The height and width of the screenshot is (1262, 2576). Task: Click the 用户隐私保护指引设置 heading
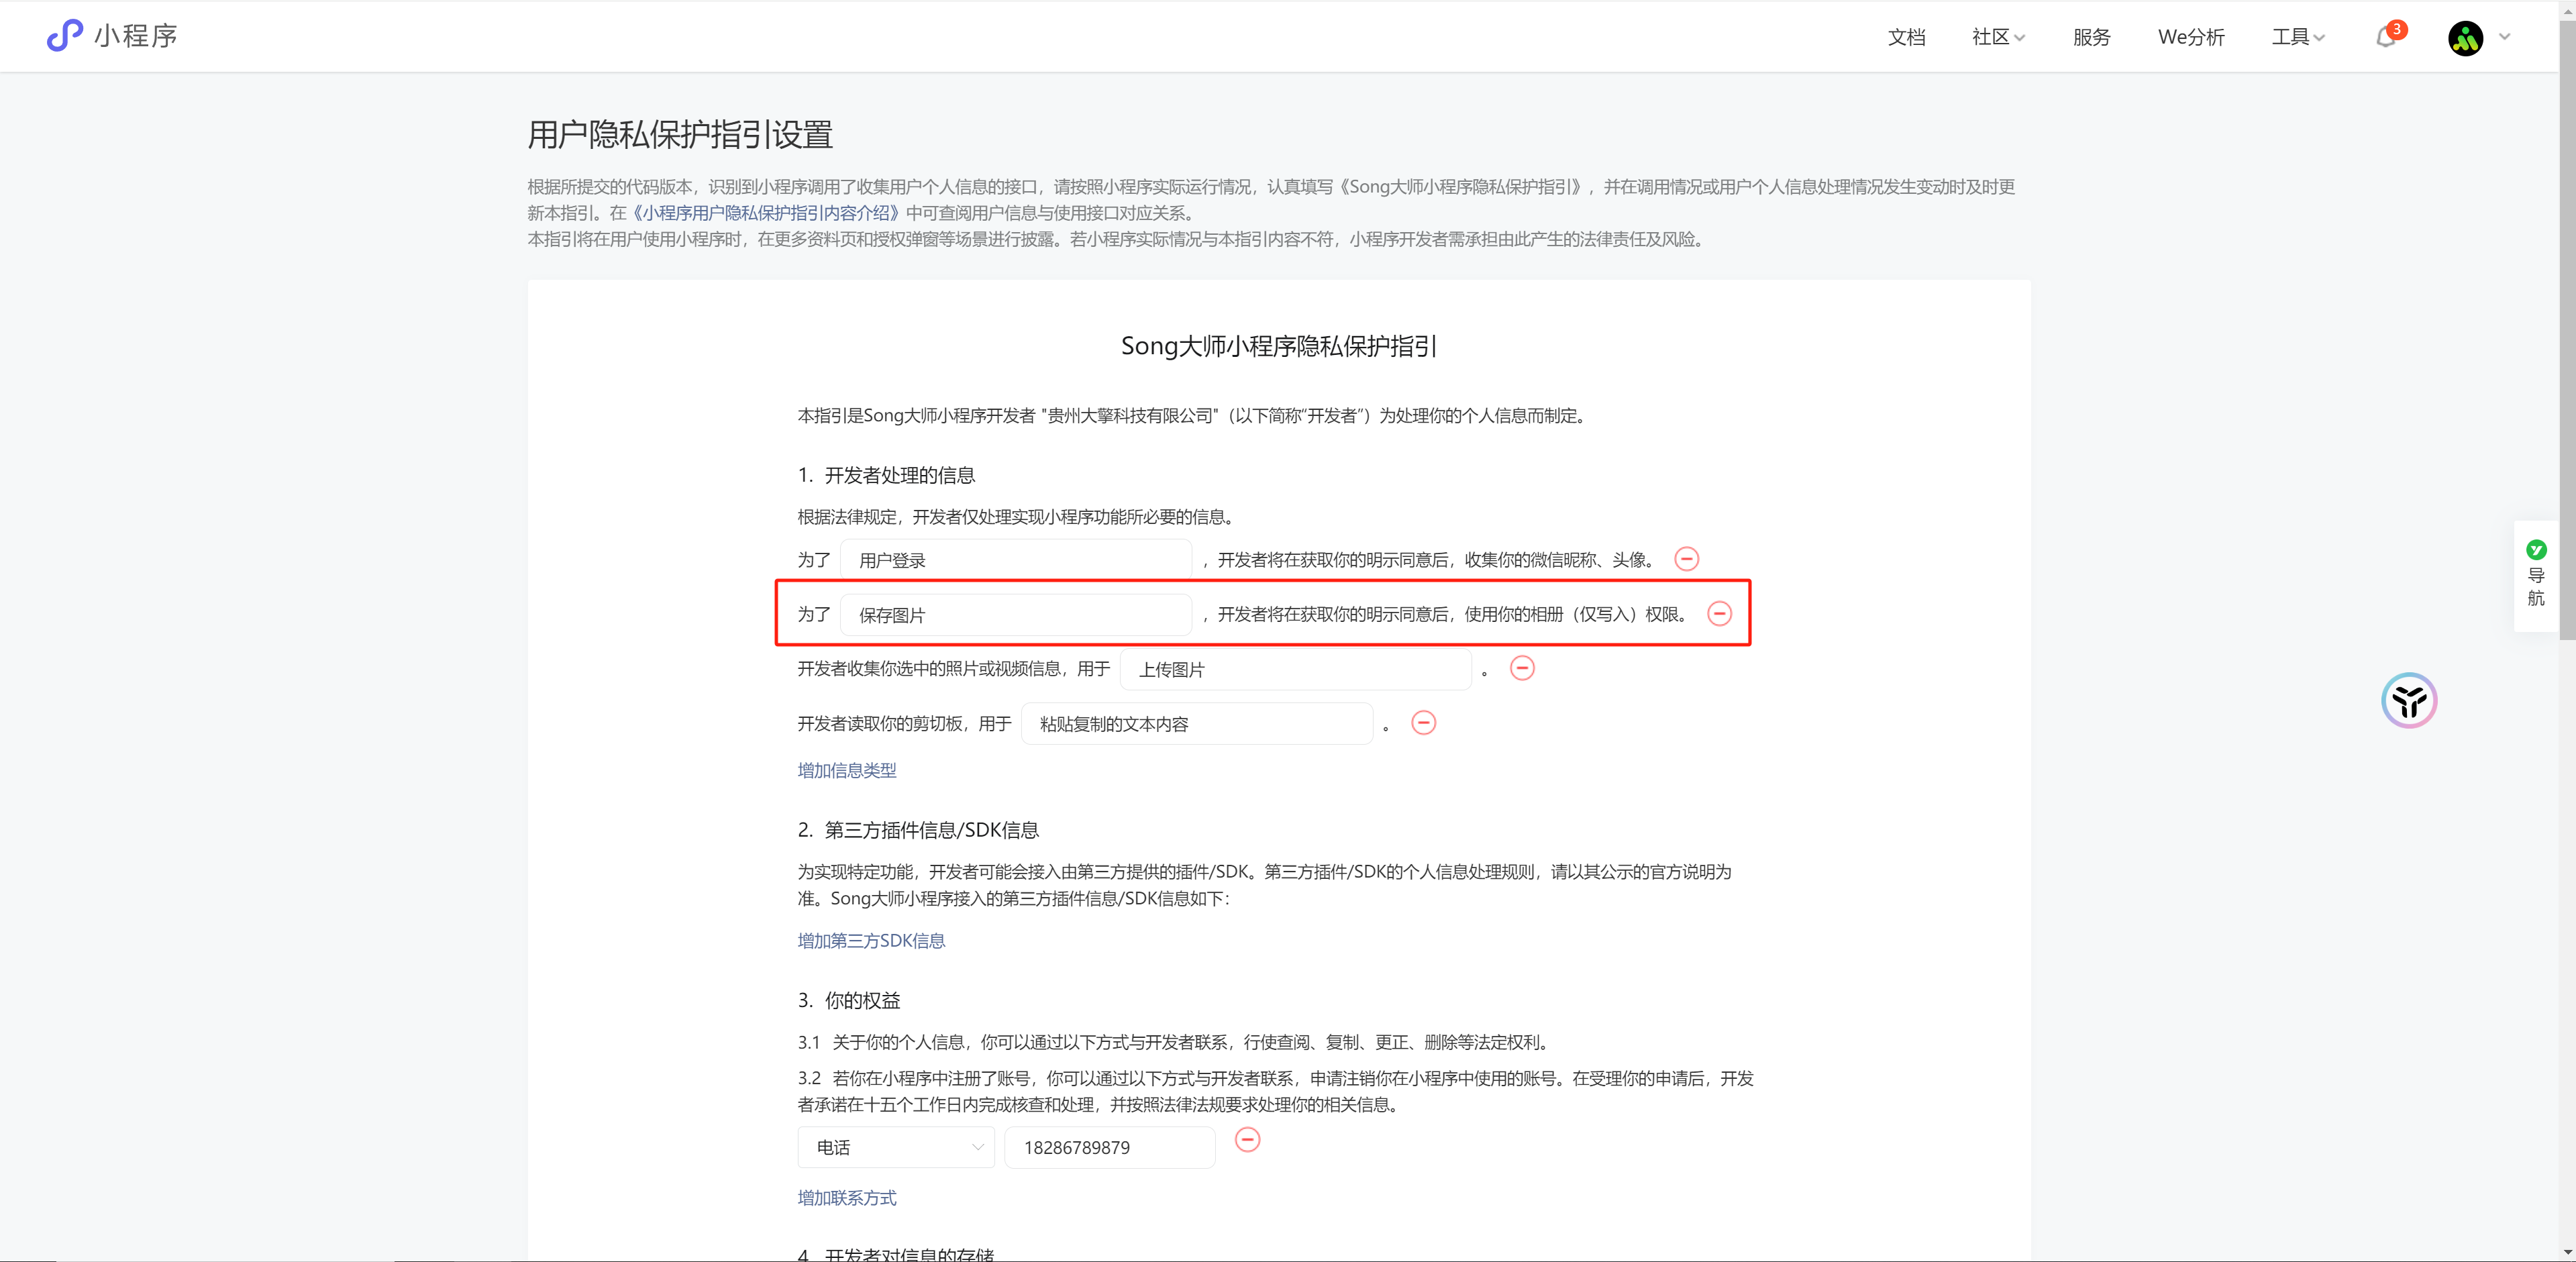tap(680, 134)
